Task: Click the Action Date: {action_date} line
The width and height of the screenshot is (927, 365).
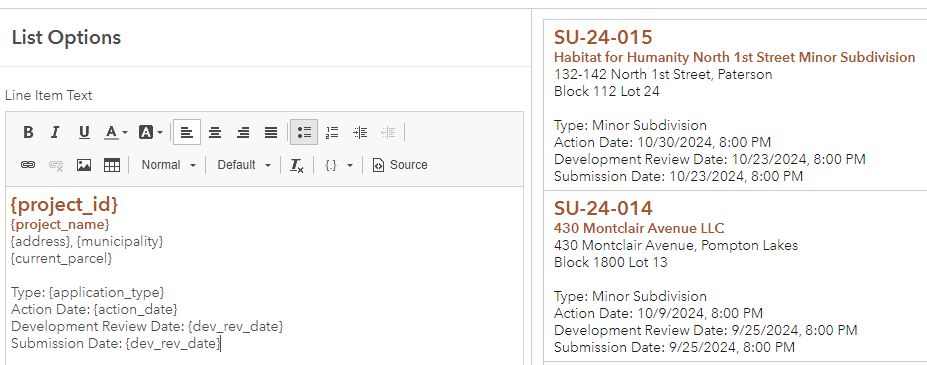Action: pos(94,309)
